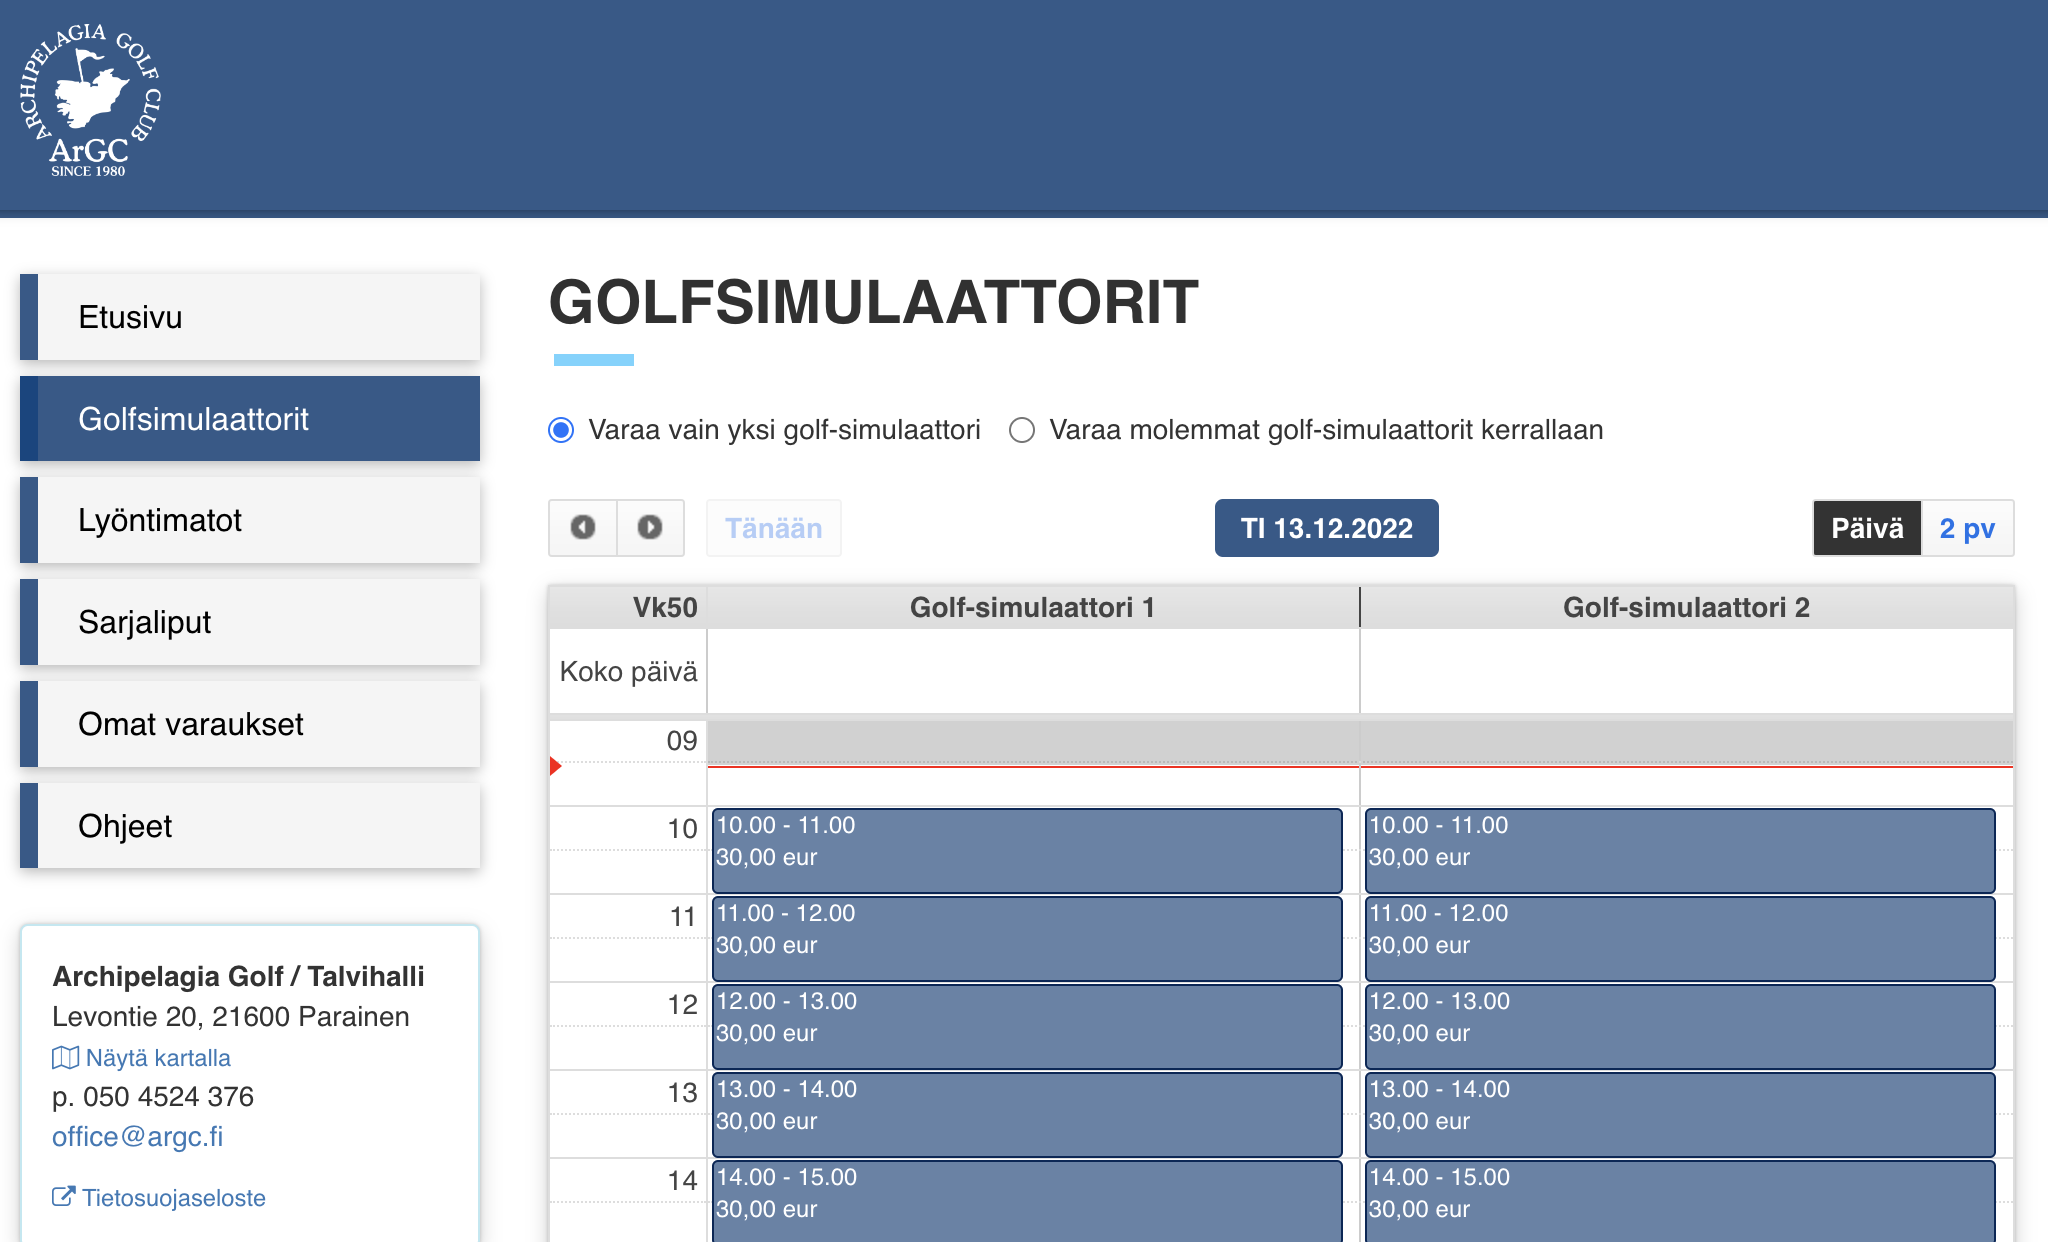The image size is (2048, 1242).
Task: Open Sarjaliput menu item
Action: [x=250, y=622]
